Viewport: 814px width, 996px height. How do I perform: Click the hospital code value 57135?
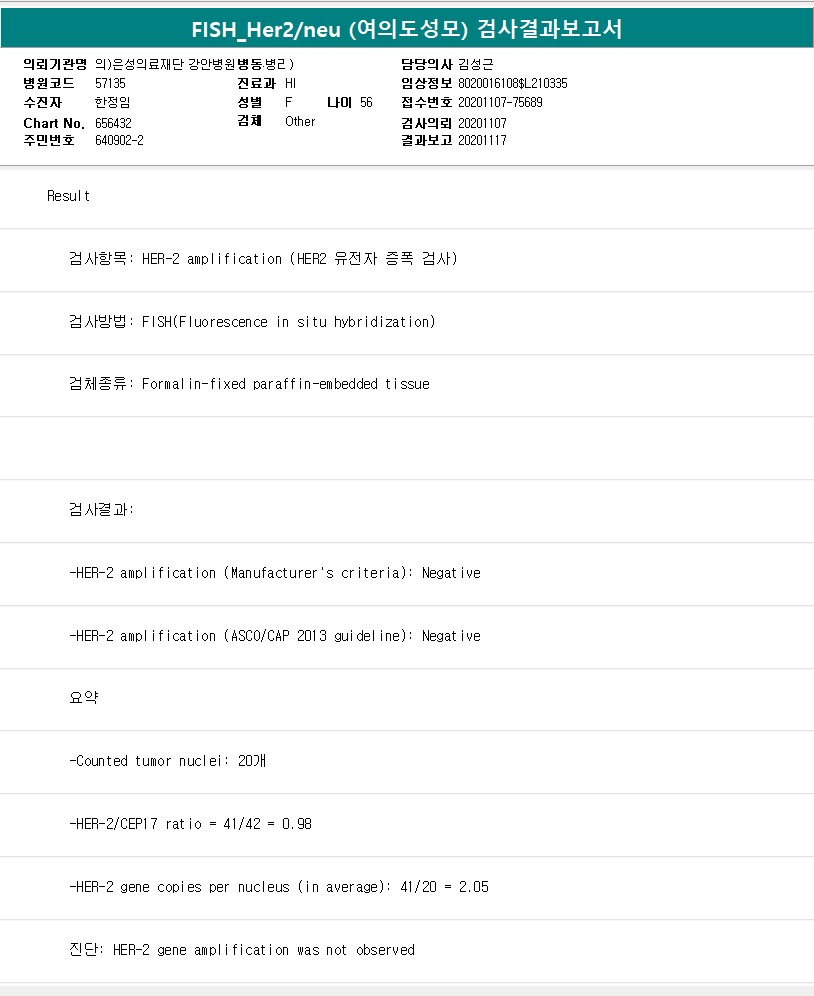tap(110, 84)
